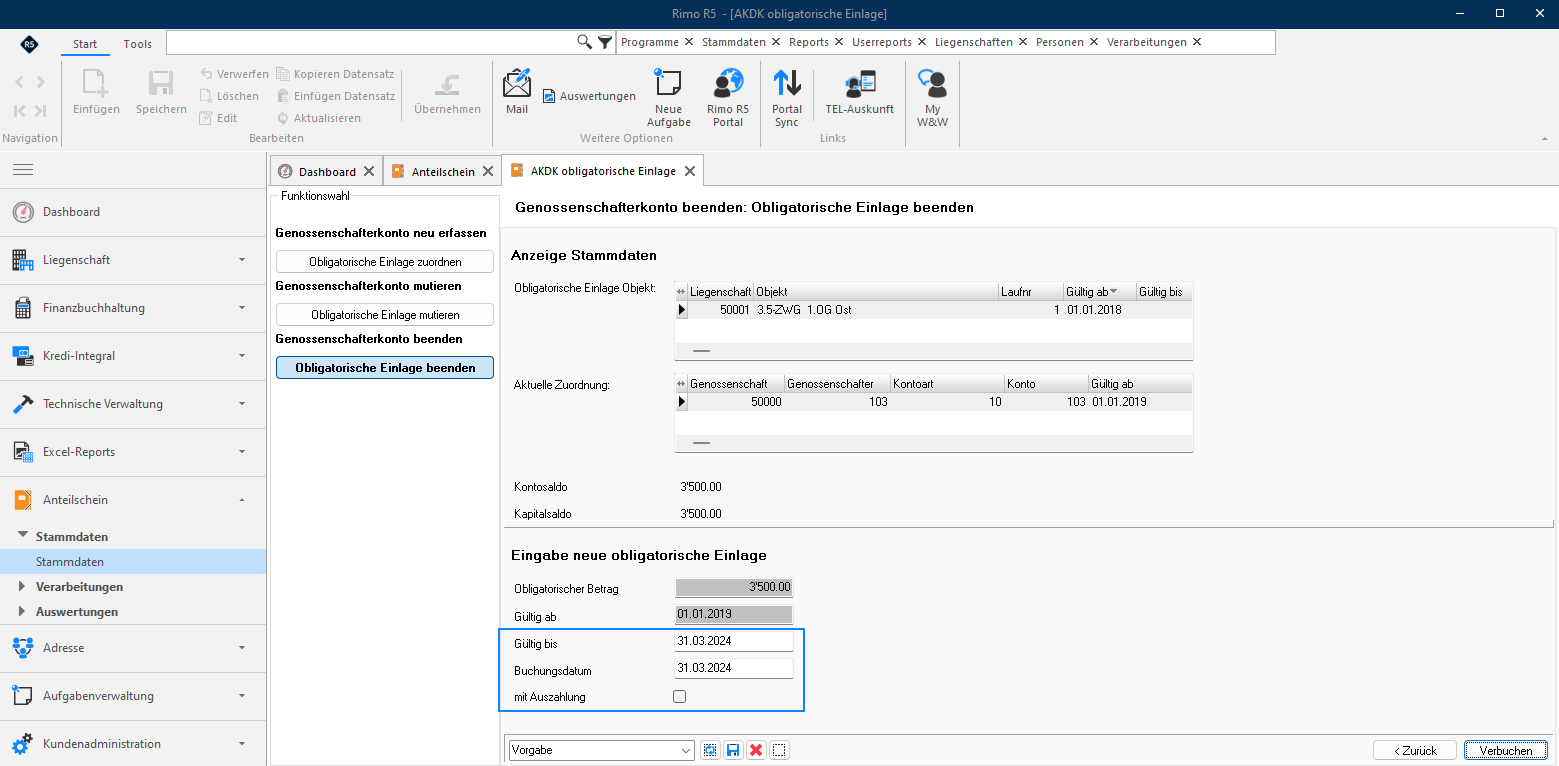Open My W&W
1559x766 pixels.
tap(932, 98)
